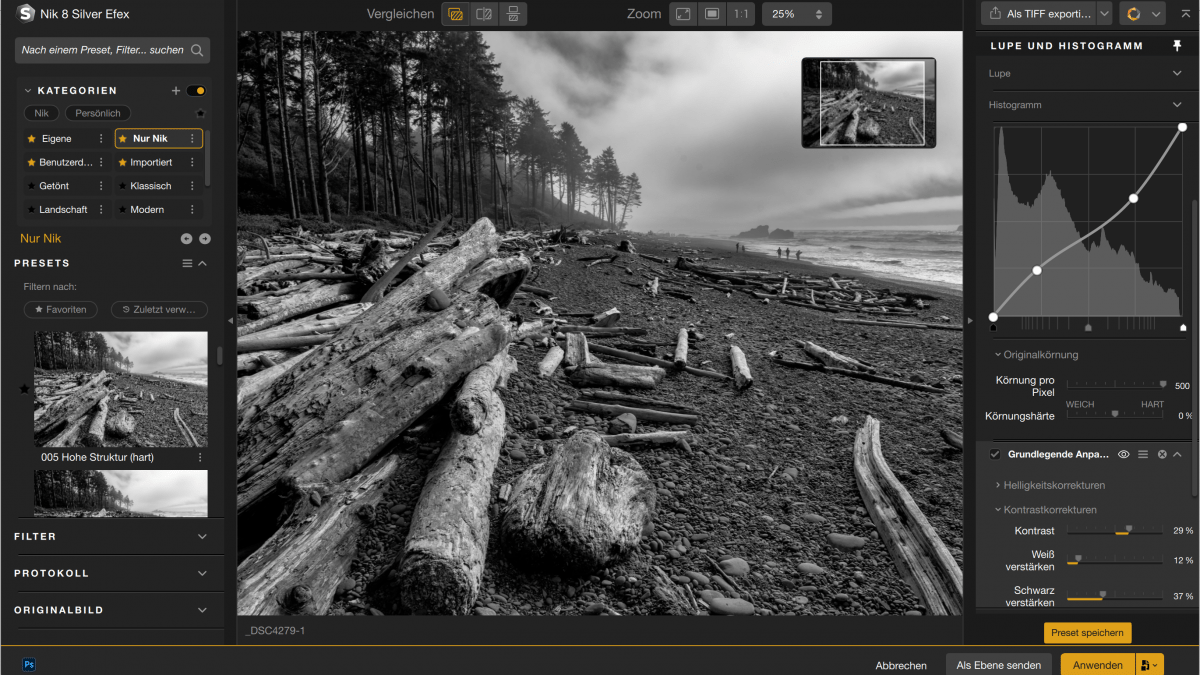This screenshot has width=1200, height=675.
Task: Uncheck the Grundlegende Anpassungen checkbox
Action: 995,454
